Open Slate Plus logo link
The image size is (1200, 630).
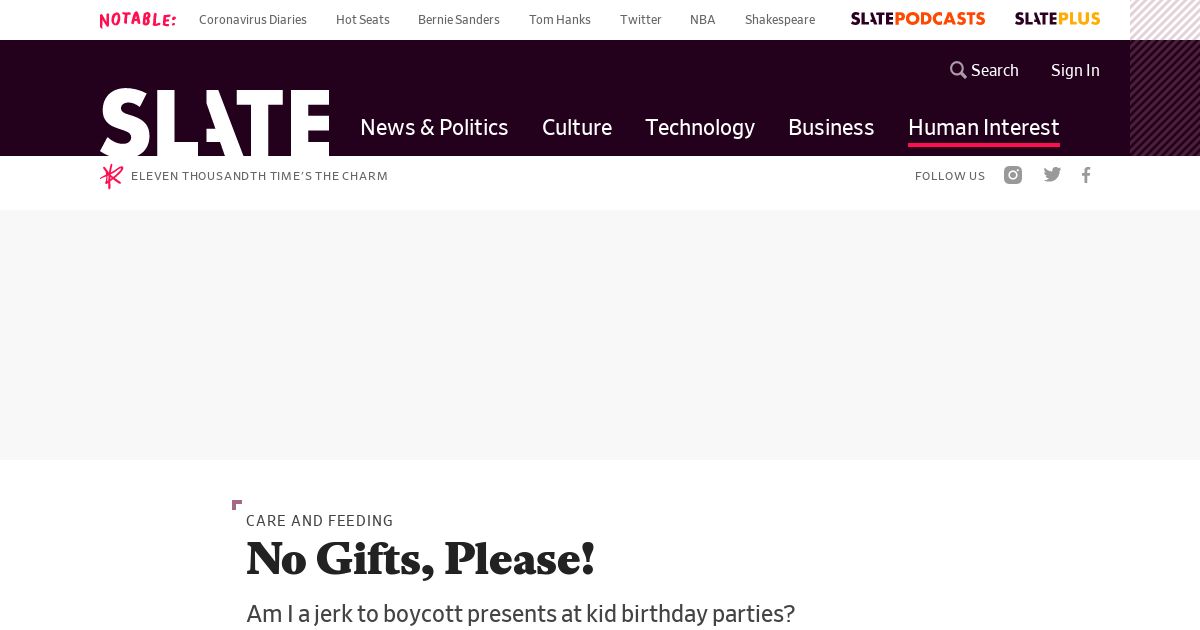[1057, 19]
